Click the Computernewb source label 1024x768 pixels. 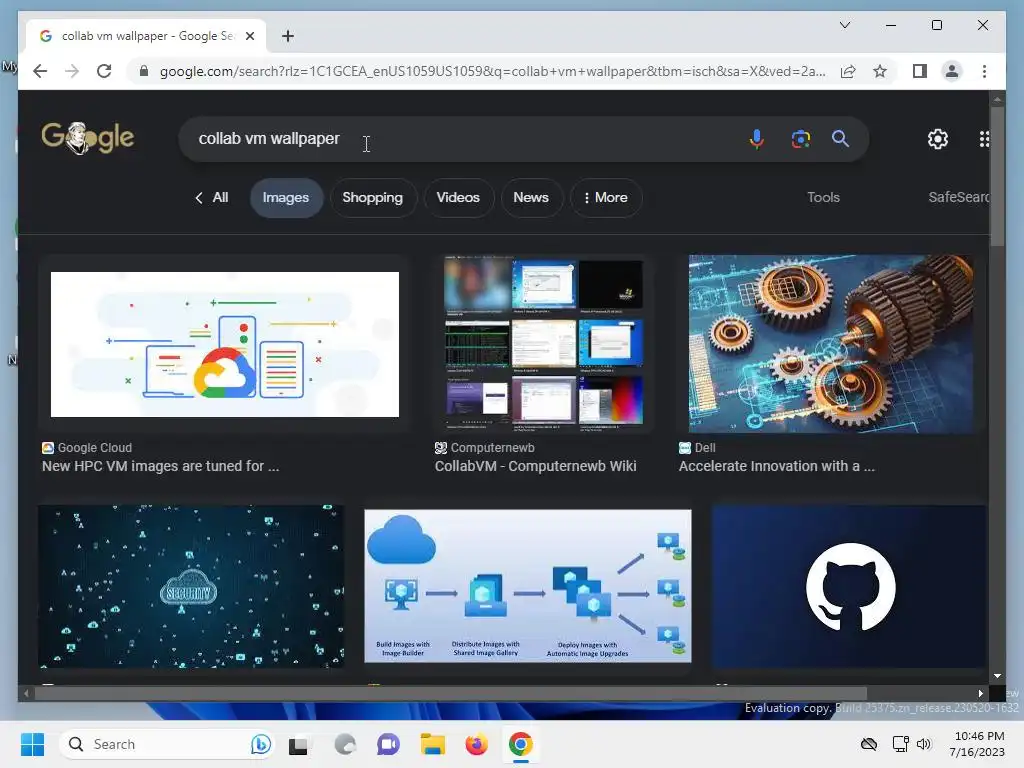click(x=492, y=448)
